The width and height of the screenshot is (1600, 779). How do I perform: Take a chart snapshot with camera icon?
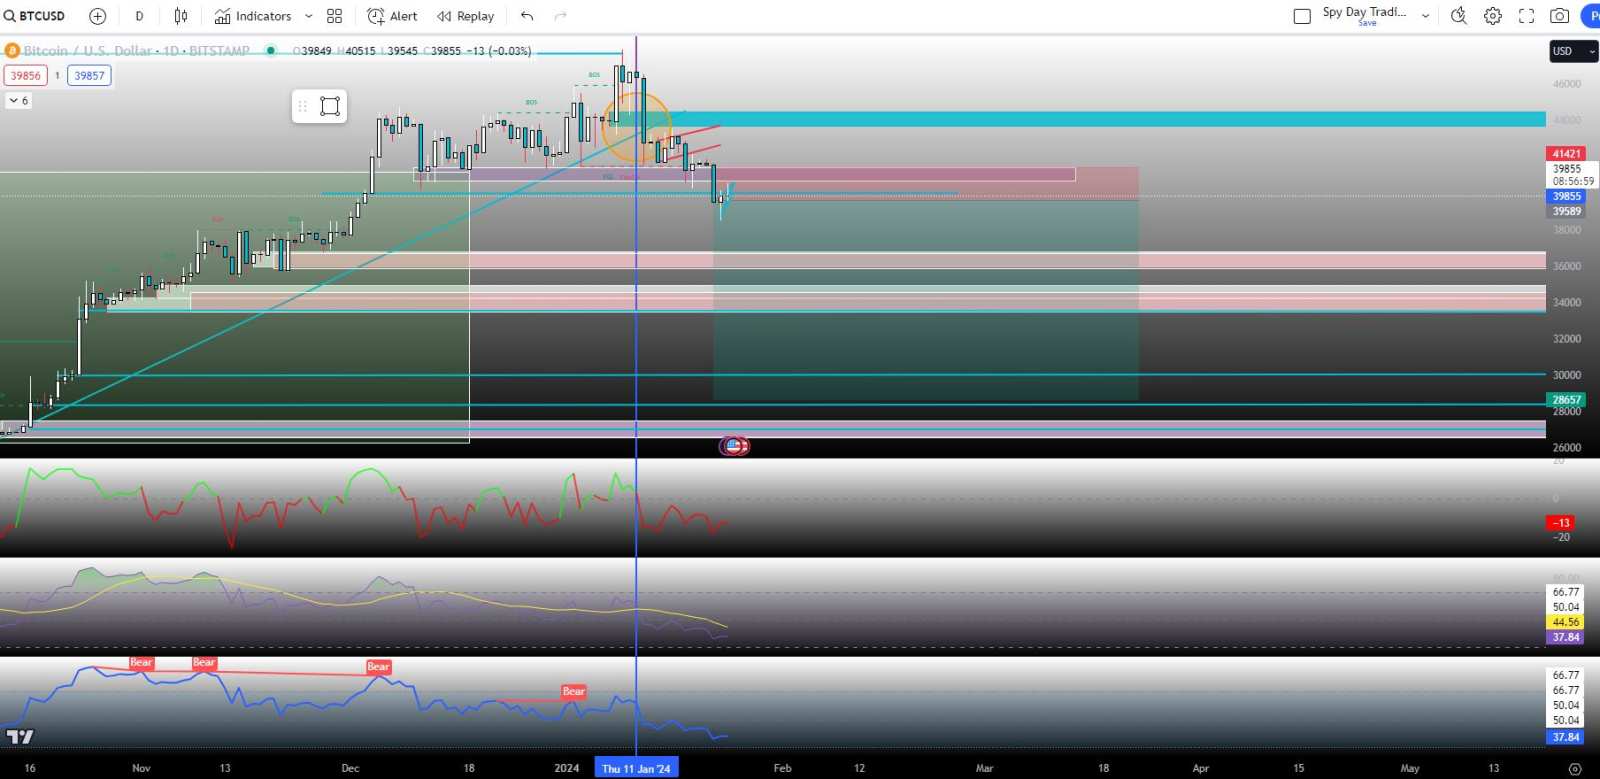point(1559,16)
